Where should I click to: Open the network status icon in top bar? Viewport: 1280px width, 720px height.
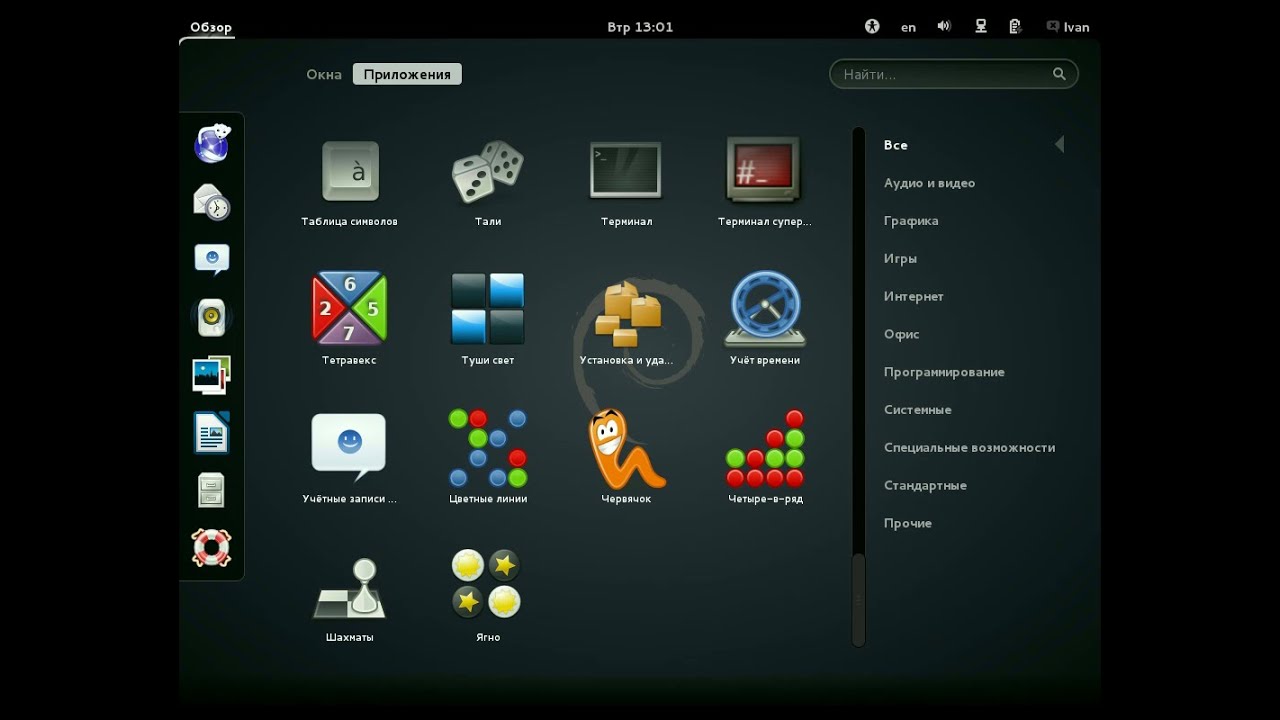pos(981,27)
